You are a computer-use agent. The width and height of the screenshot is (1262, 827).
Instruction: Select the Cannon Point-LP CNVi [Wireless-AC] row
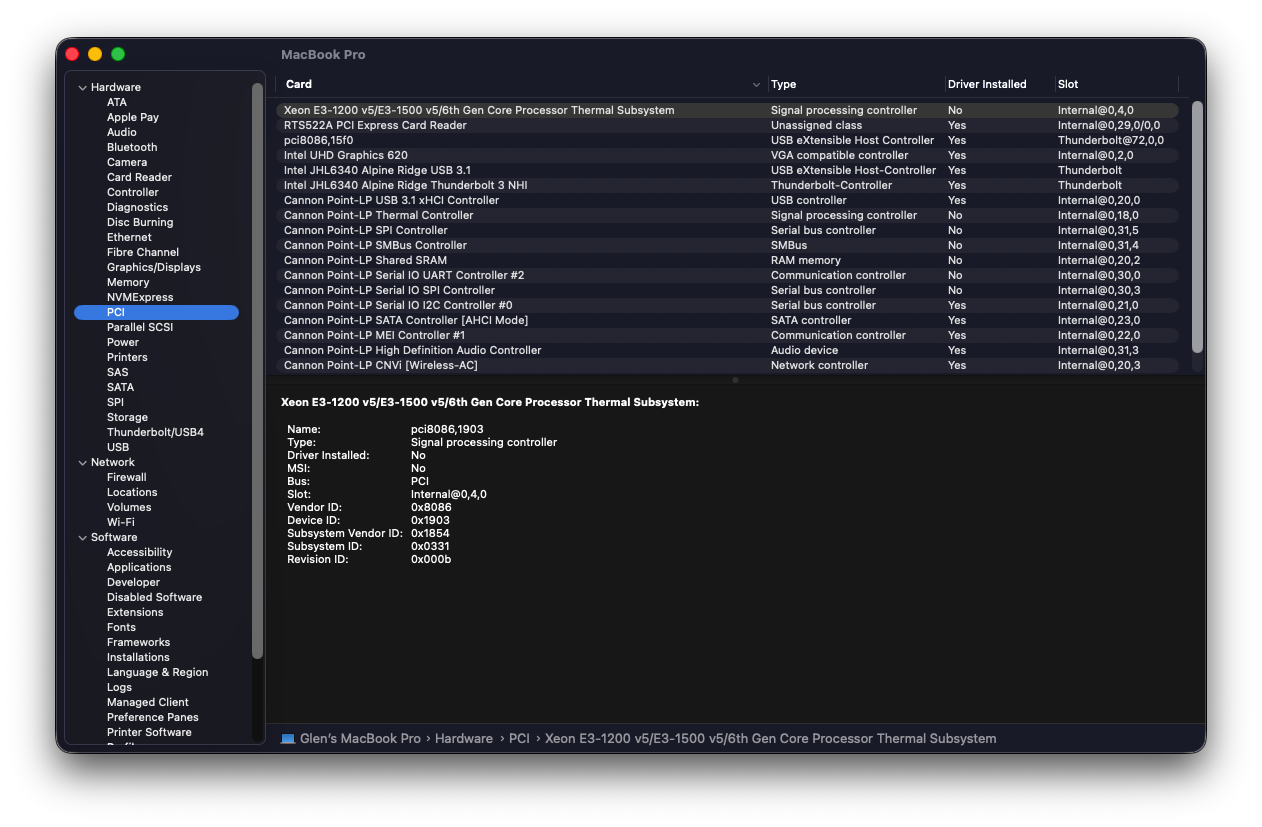(727, 365)
